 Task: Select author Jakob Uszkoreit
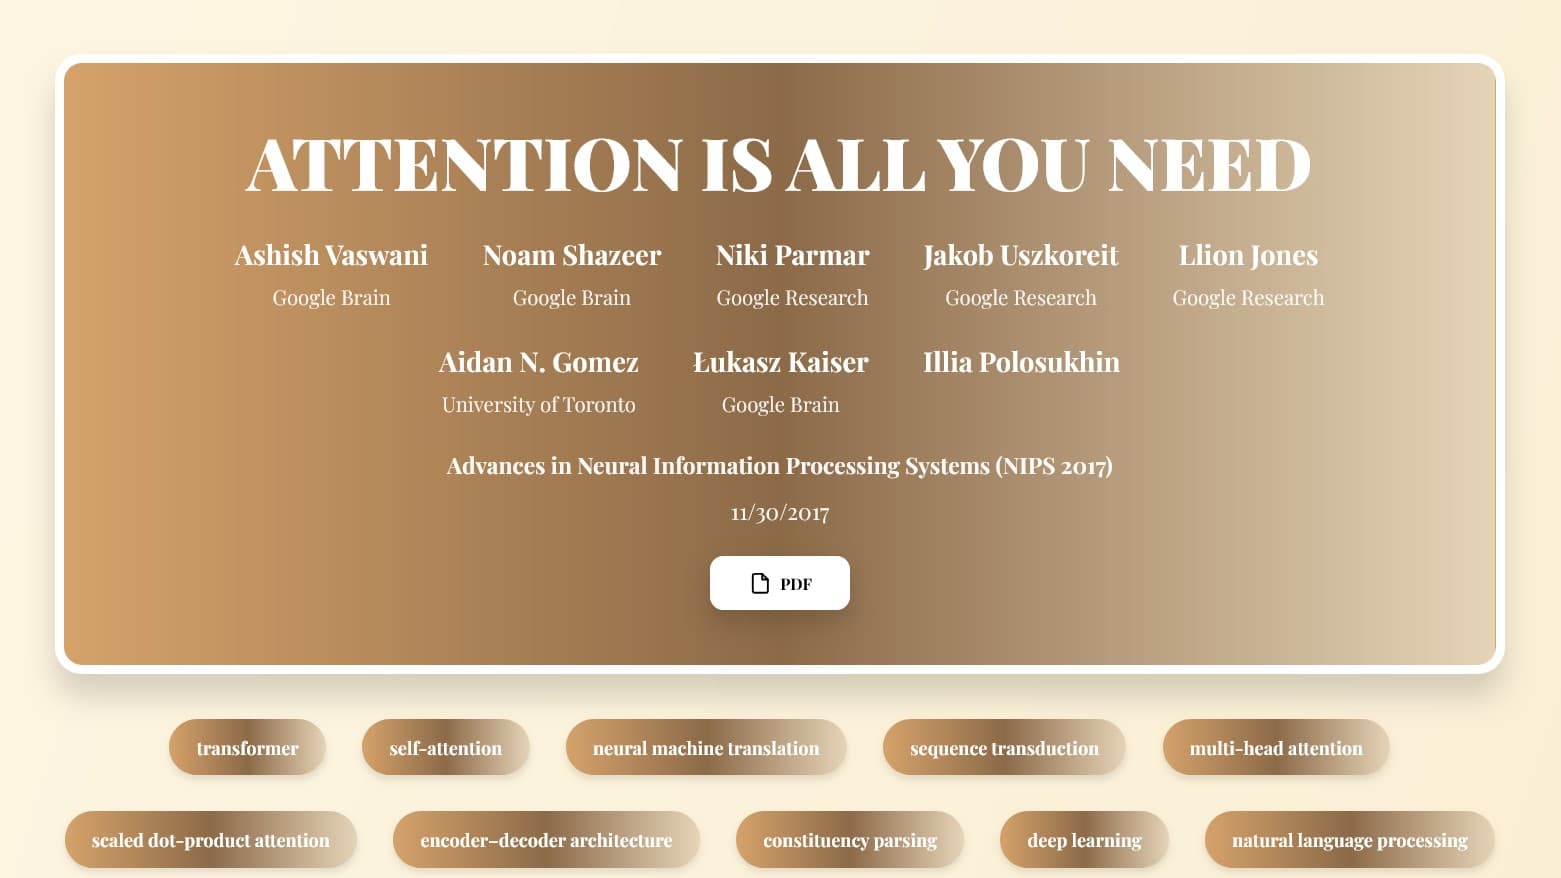1020,256
